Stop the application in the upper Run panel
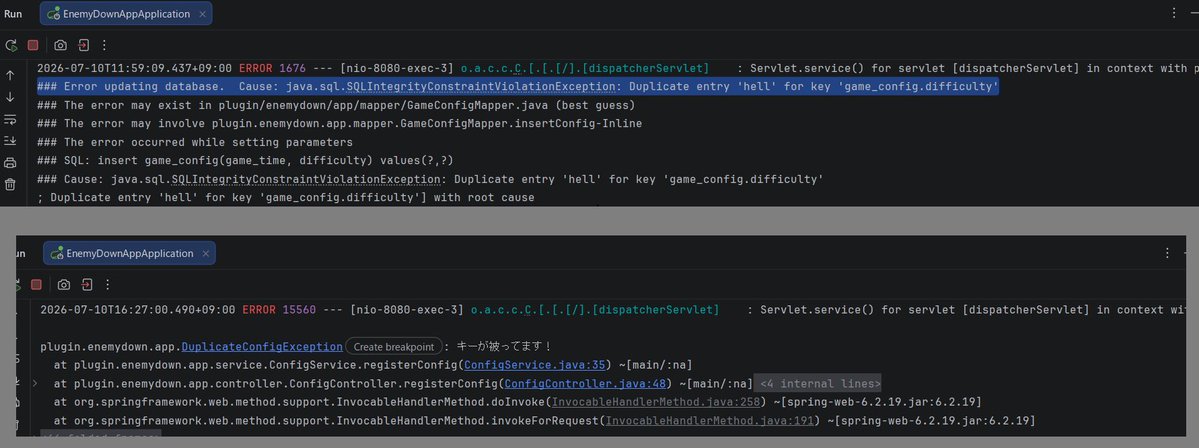The width and height of the screenshot is (1199, 448). coord(33,45)
